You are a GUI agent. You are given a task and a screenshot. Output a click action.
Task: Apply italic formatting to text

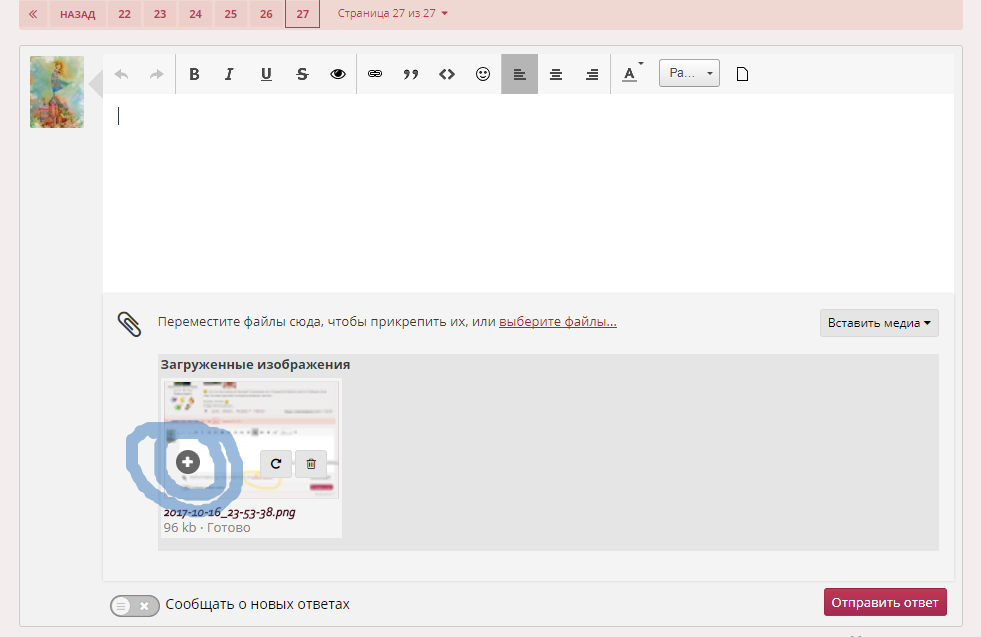click(x=229, y=74)
